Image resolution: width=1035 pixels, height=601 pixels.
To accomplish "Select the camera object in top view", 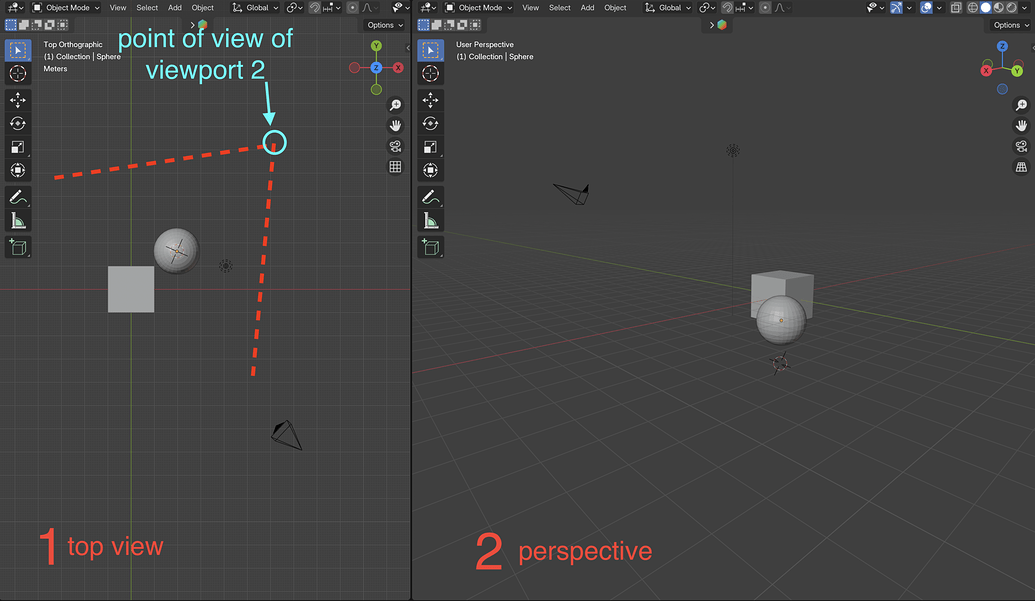I will 286,435.
